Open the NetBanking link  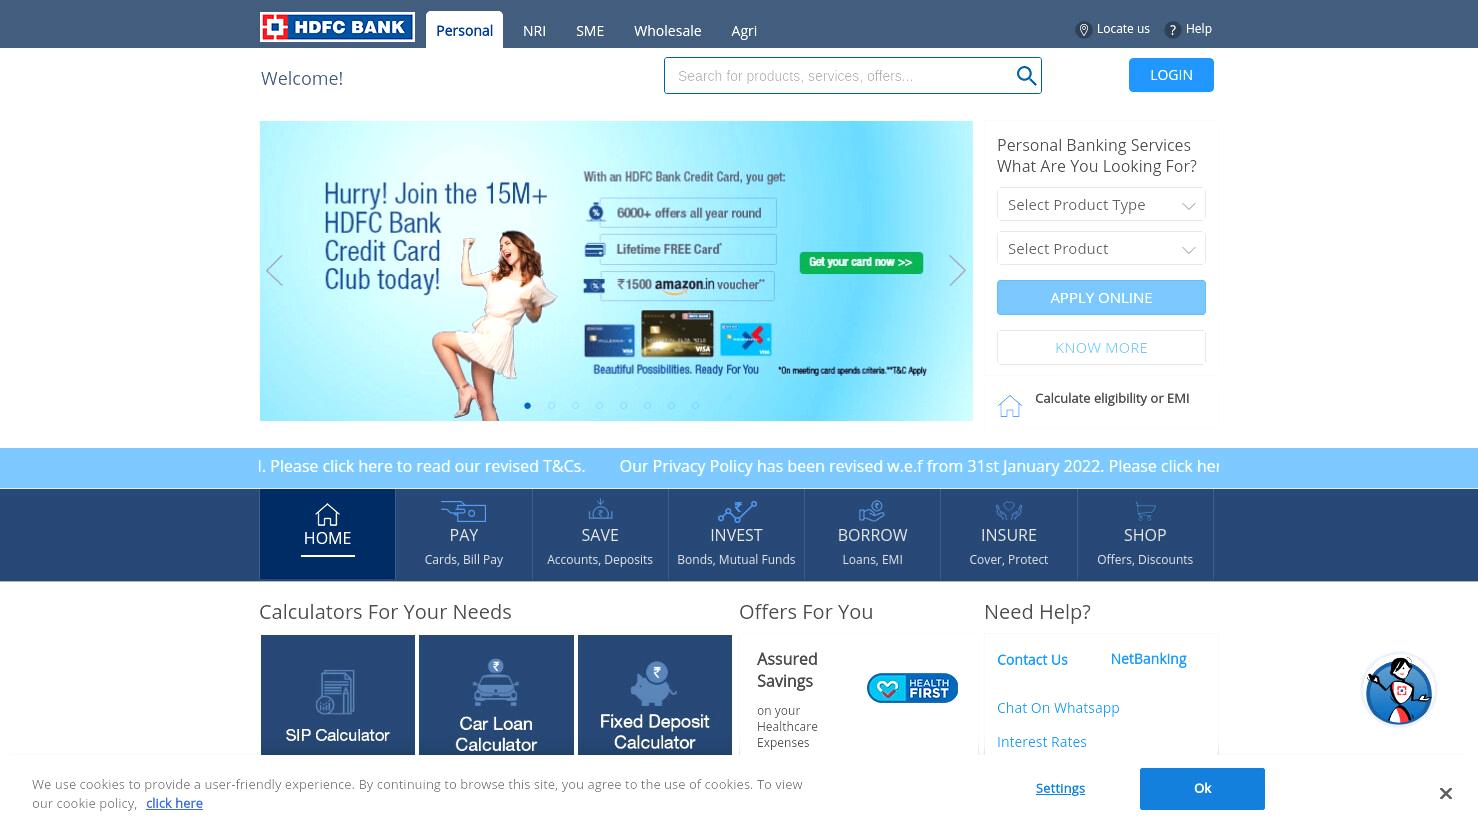(1148, 659)
